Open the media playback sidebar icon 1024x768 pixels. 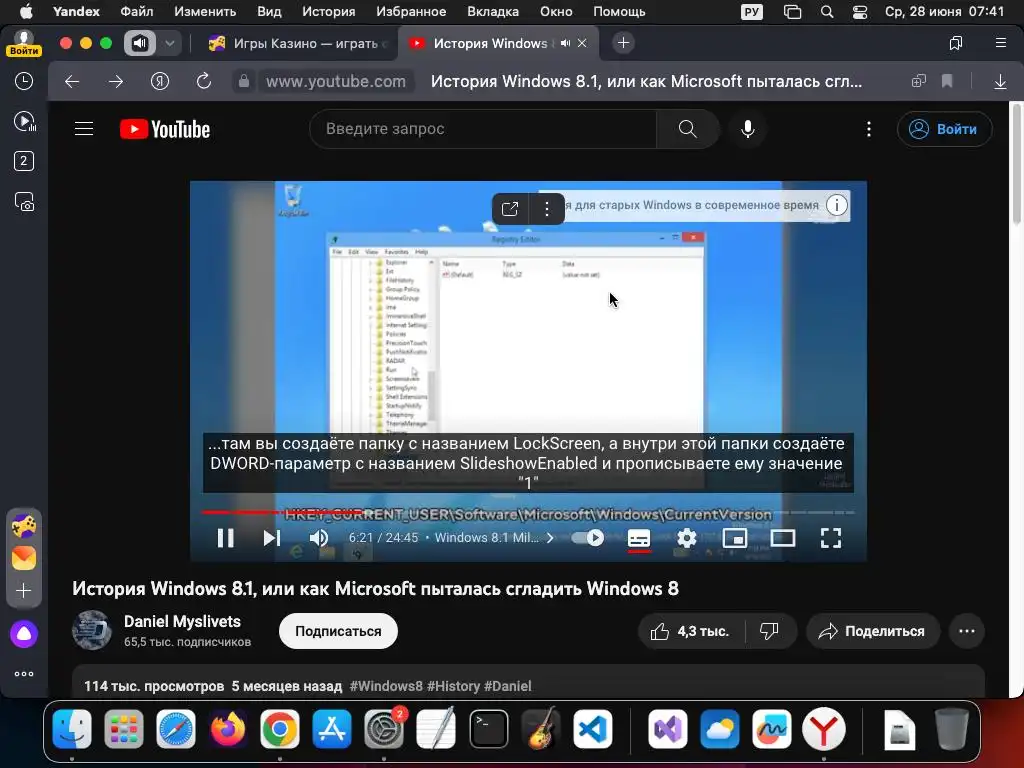point(24,121)
